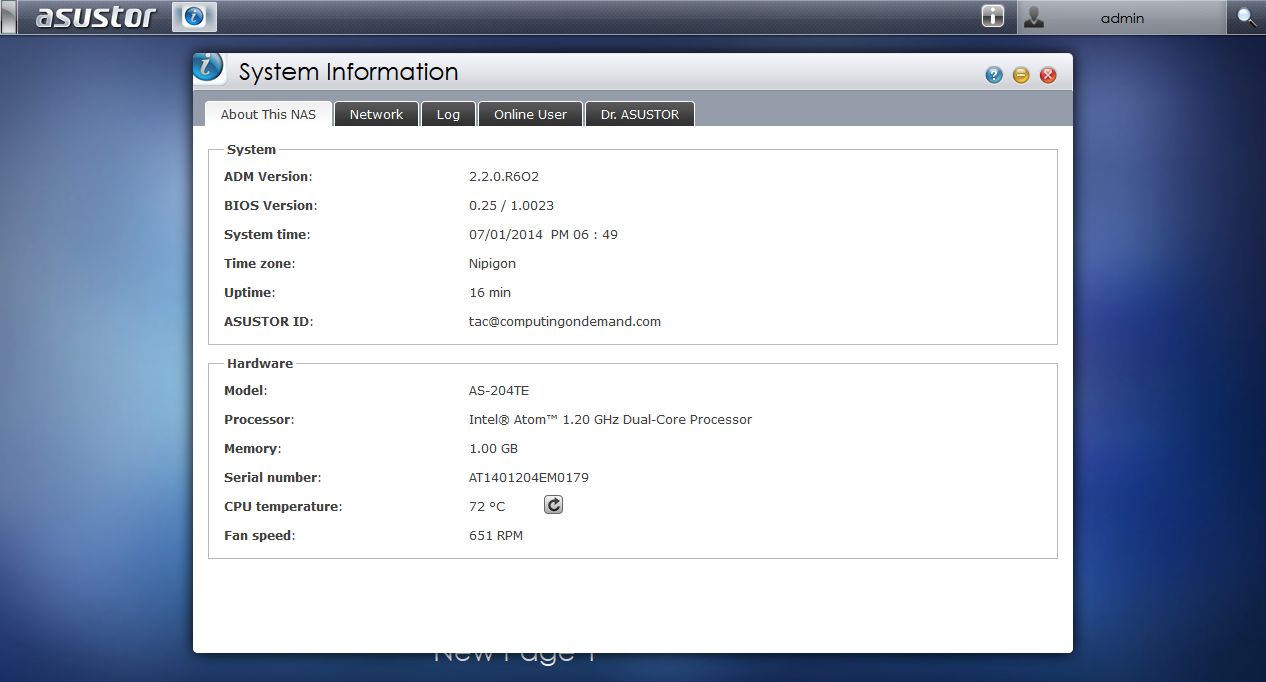This screenshot has height=682, width=1266.
Task: Click the CPU temperature label
Action: tap(283, 506)
